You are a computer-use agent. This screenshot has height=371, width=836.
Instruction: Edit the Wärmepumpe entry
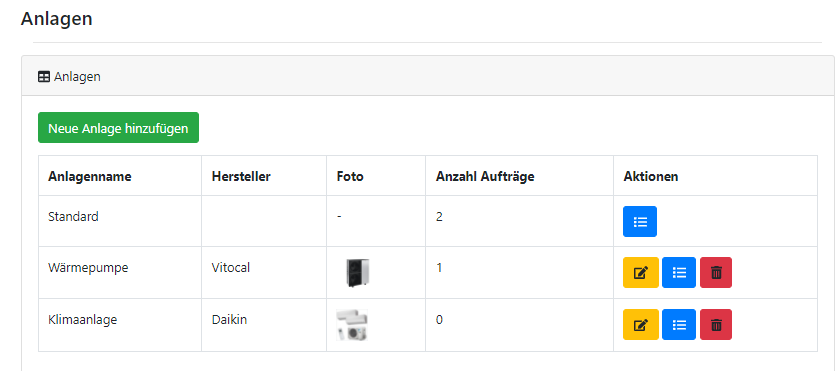coord(641,272)
